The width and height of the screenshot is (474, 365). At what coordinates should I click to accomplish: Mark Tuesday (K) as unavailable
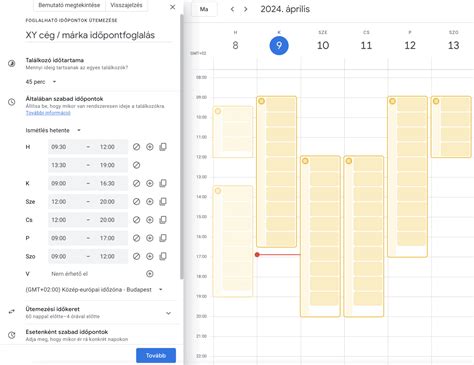(x=136, y=183)
